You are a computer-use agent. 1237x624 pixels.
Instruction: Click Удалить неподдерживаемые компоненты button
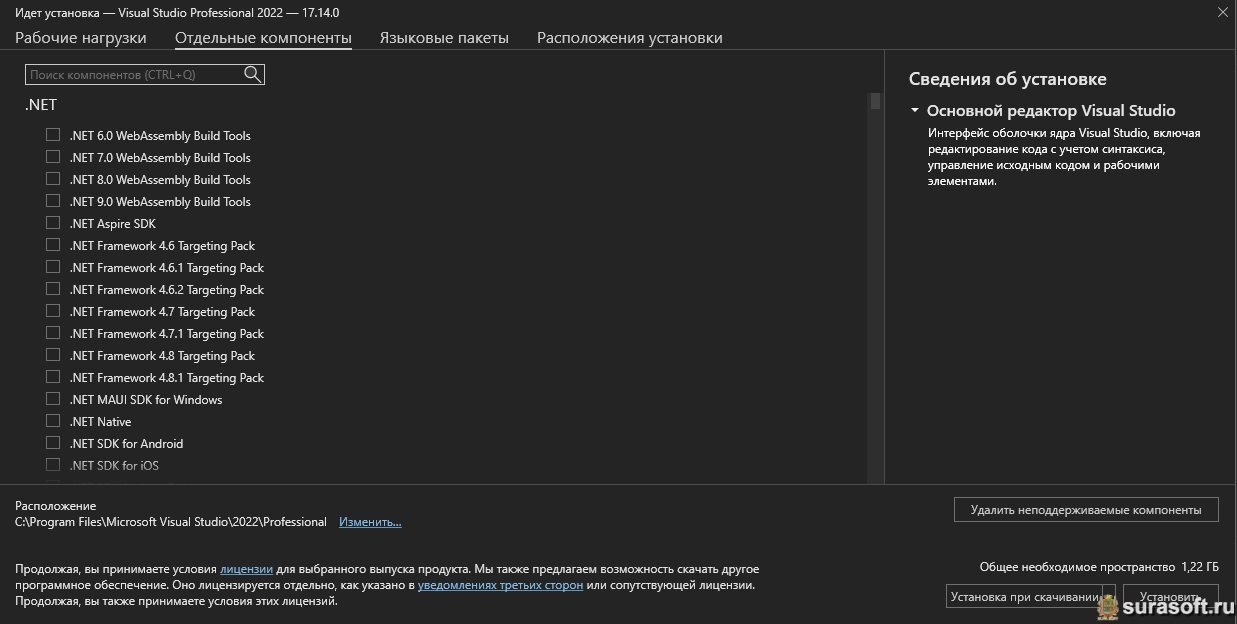1086,510
